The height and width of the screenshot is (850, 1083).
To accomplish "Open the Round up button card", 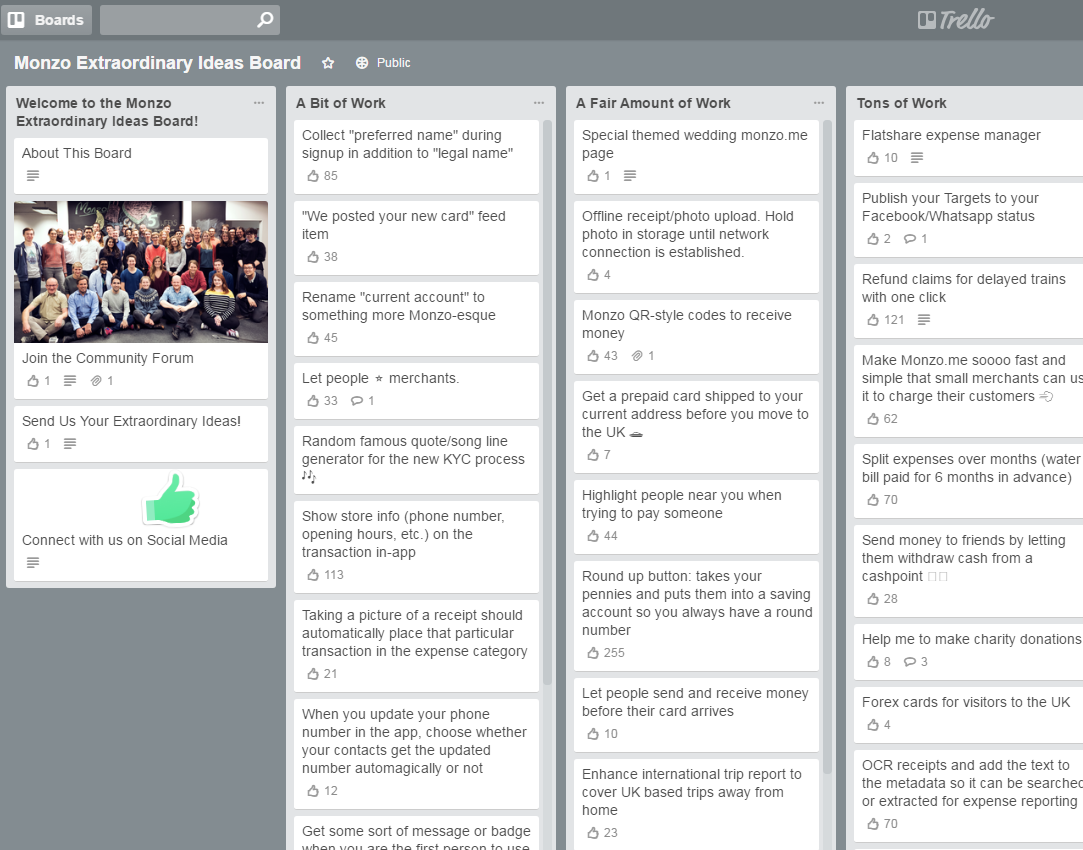I will click(696, 615).
